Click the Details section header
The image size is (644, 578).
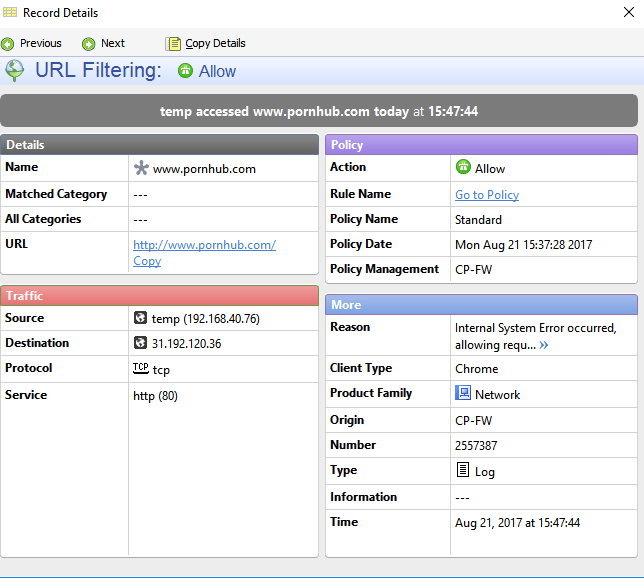(x=159, y=145)
